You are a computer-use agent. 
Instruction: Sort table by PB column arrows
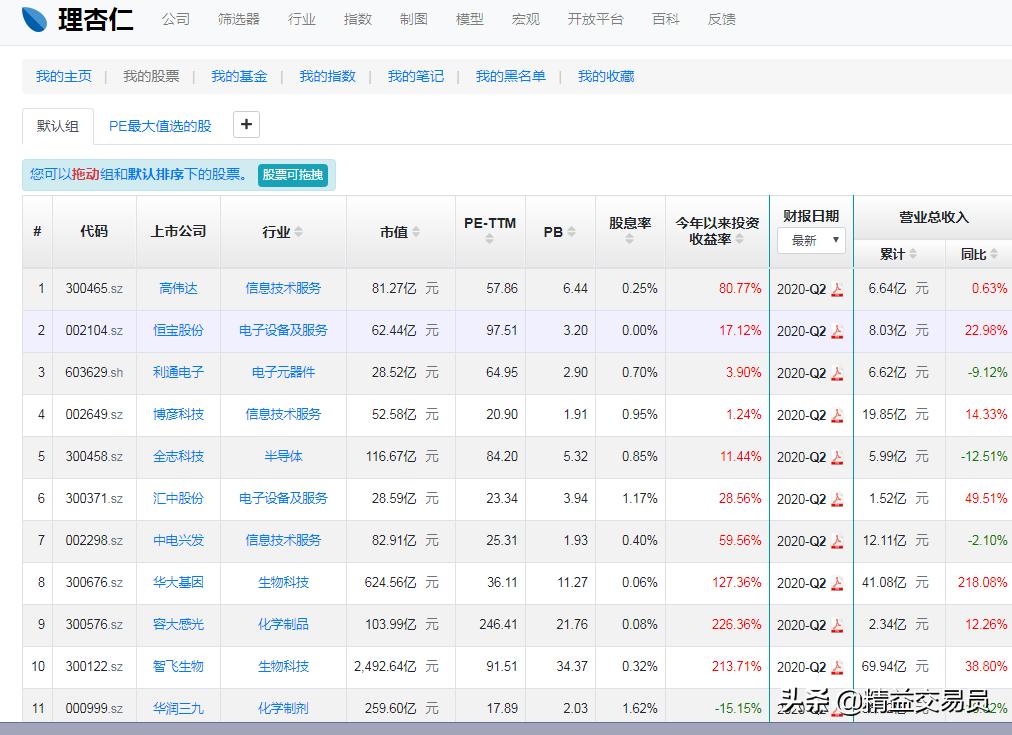coord(571,232)
